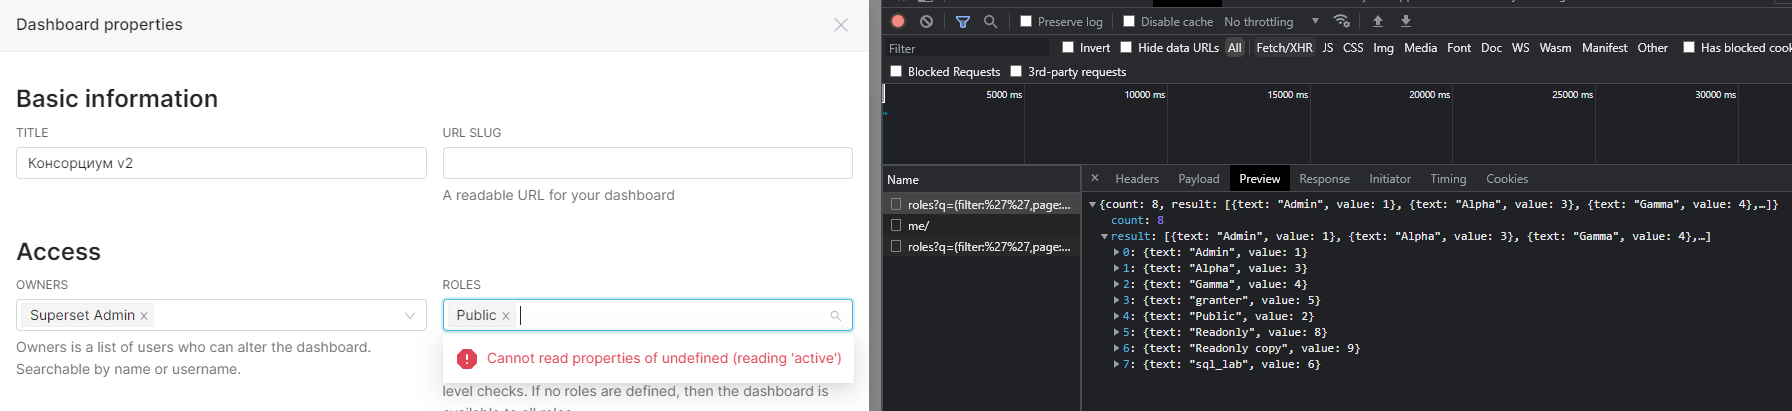1792x411 pixels.
Task: Select the me/ request row
Action: (x=981, y=225)
